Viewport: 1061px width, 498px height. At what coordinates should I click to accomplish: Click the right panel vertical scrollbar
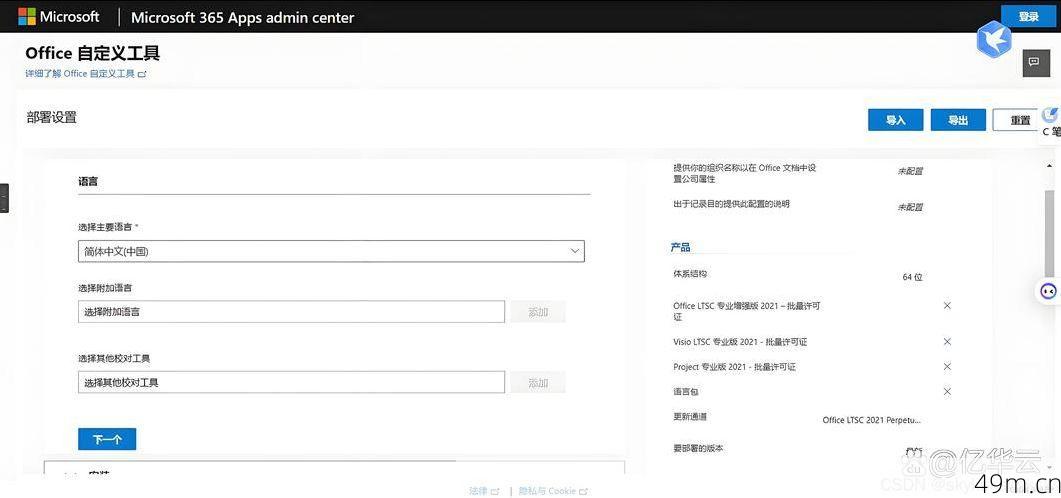point(1048,230)
